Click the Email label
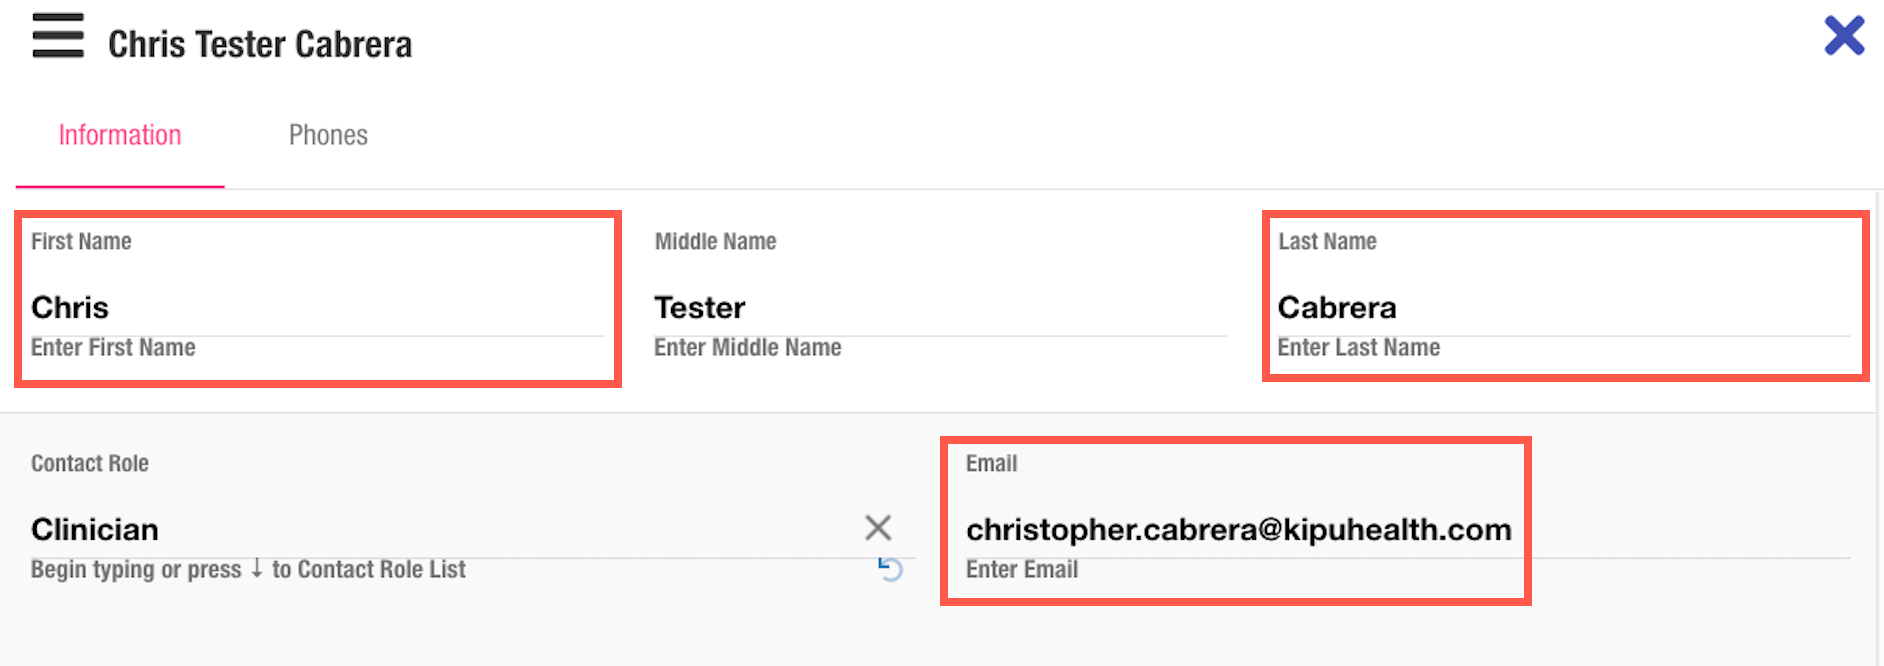Screen dimensions: 1884x666 click(991, 463)
